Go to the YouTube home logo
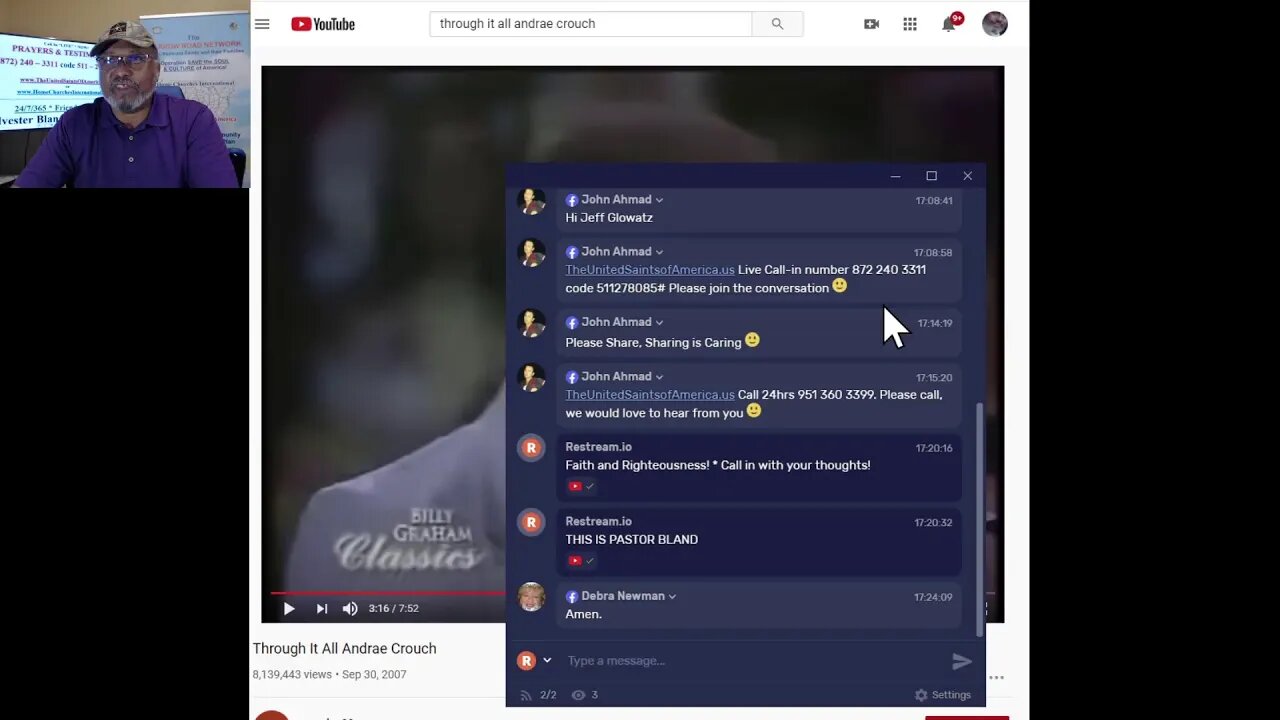1280x720 pixels. click(323, 24)
